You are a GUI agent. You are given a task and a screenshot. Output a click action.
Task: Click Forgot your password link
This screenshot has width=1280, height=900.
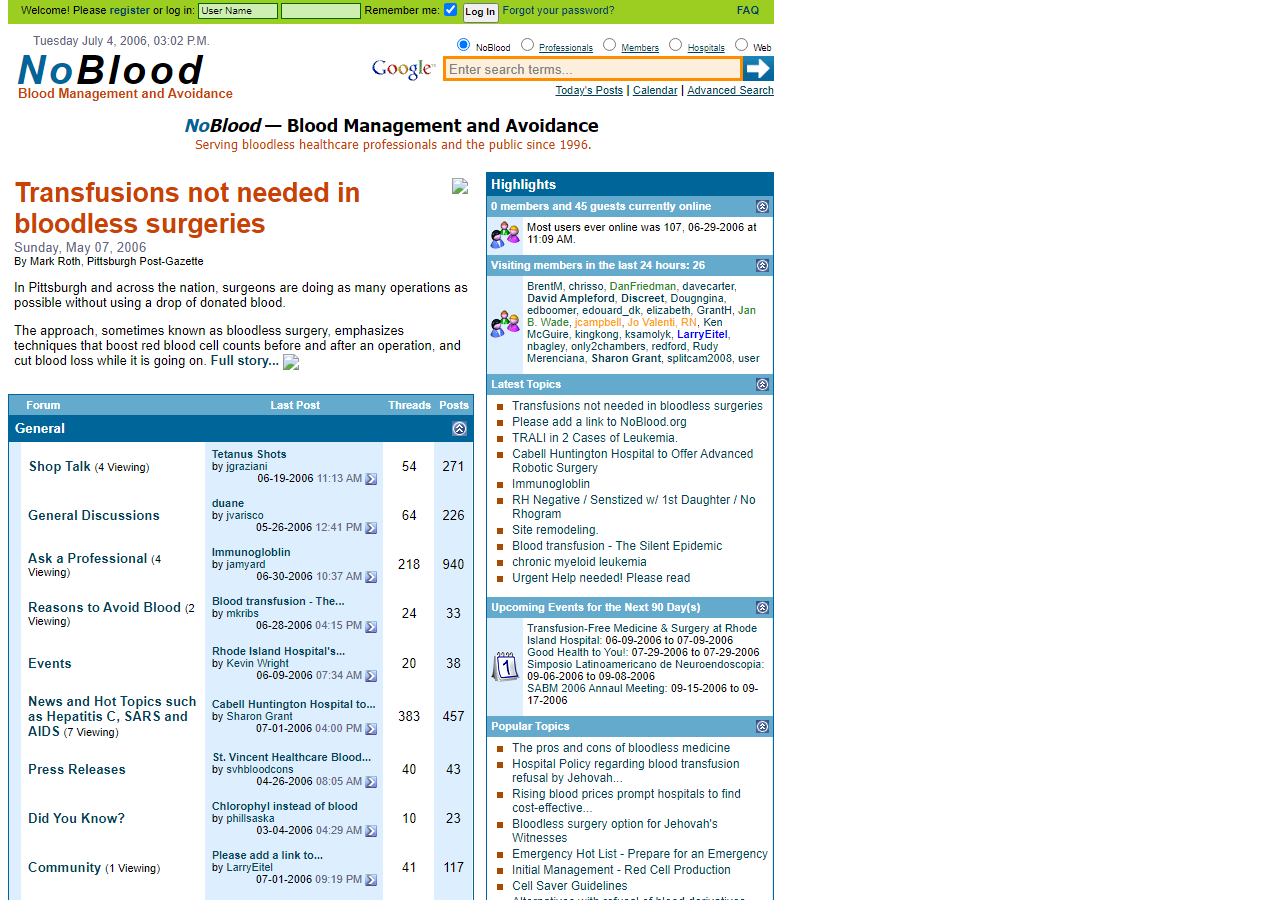coord(559,11)
